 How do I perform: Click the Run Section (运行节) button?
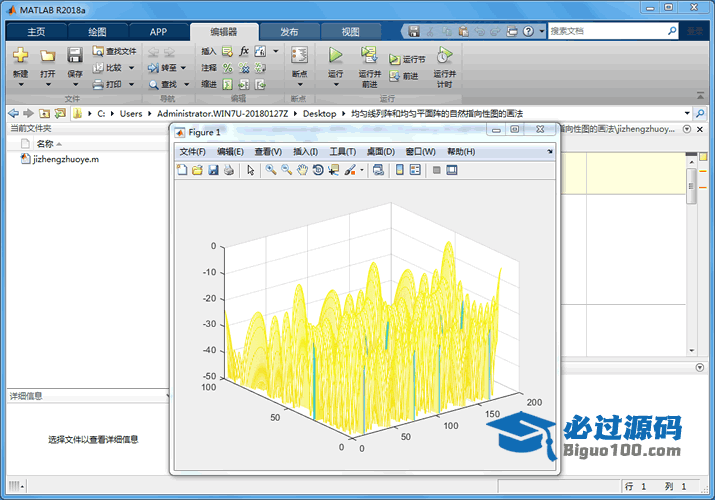[x=407, y=60]
